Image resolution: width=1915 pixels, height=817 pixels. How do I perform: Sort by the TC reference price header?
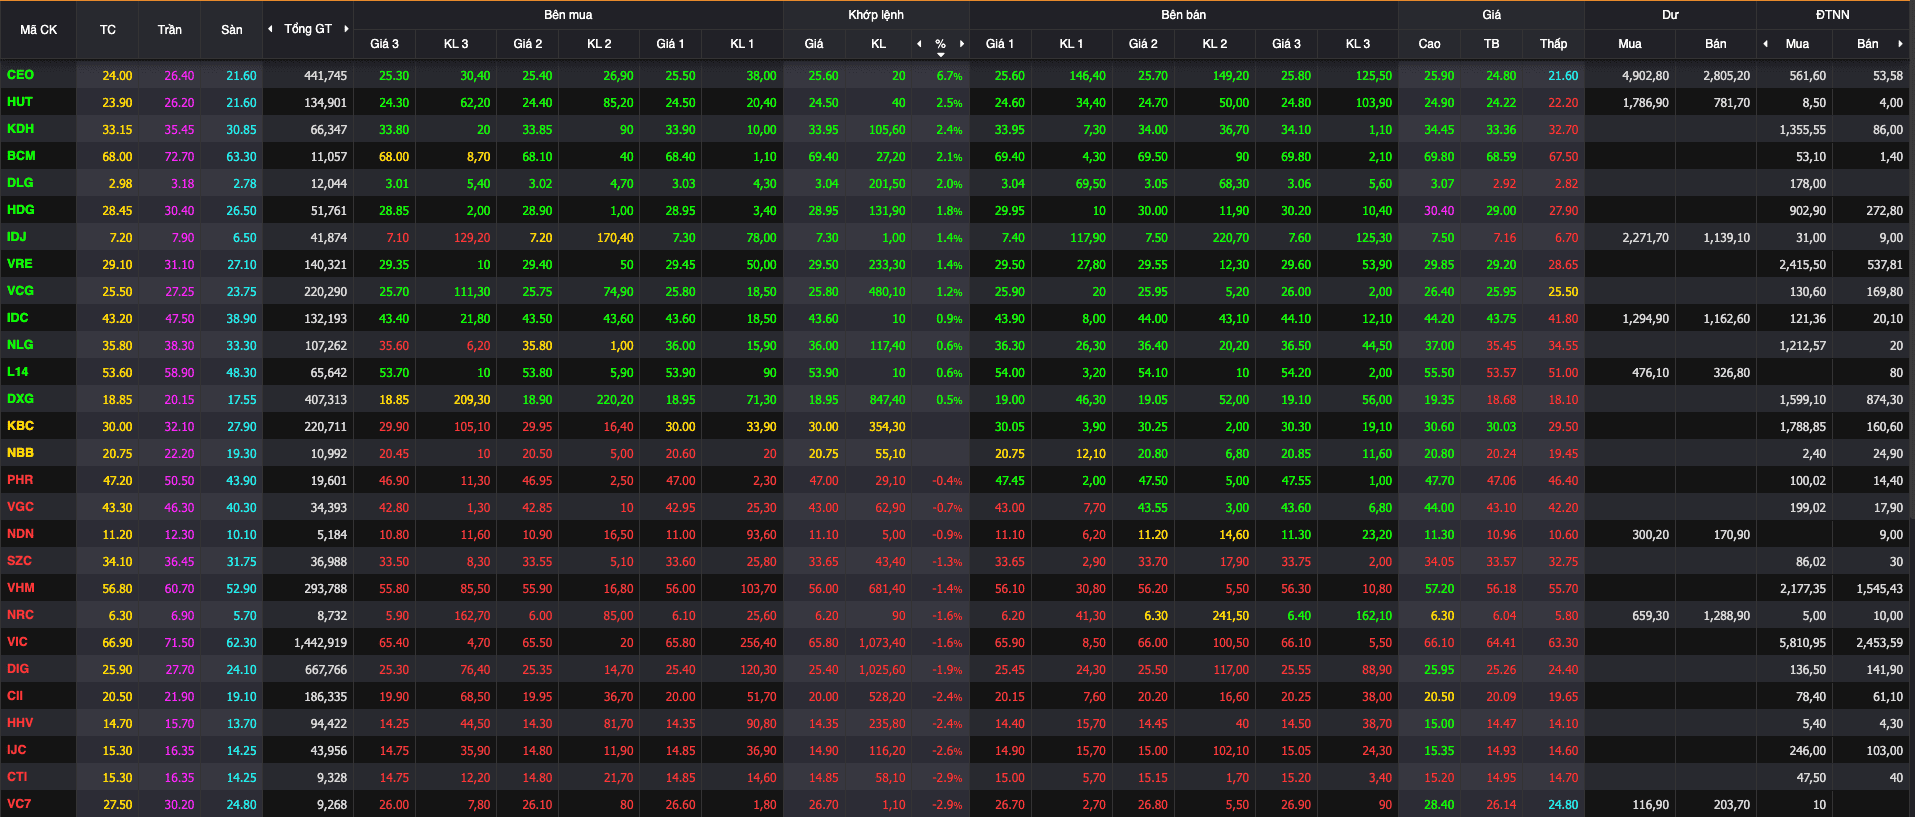(x=108, y=30)
